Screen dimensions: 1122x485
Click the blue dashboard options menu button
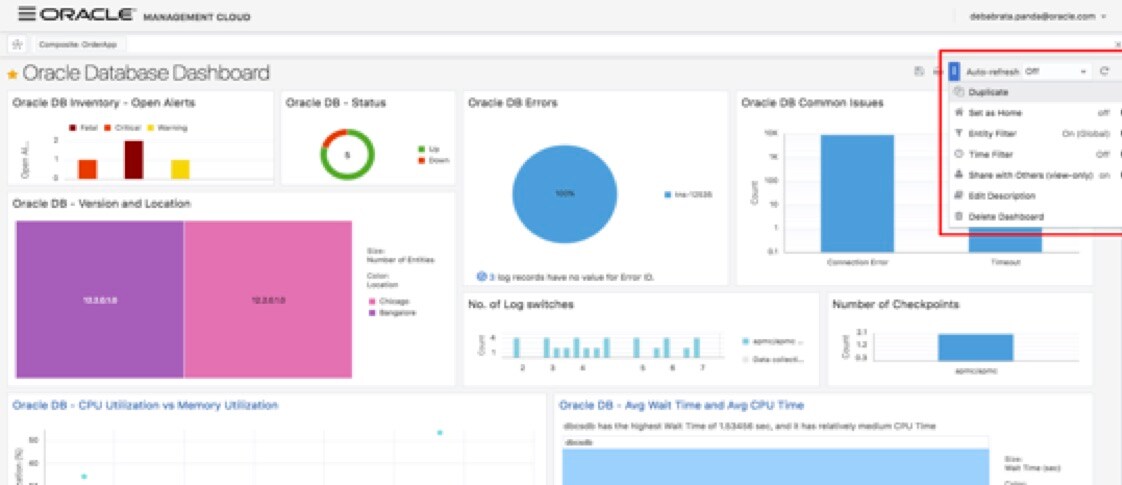954,72
